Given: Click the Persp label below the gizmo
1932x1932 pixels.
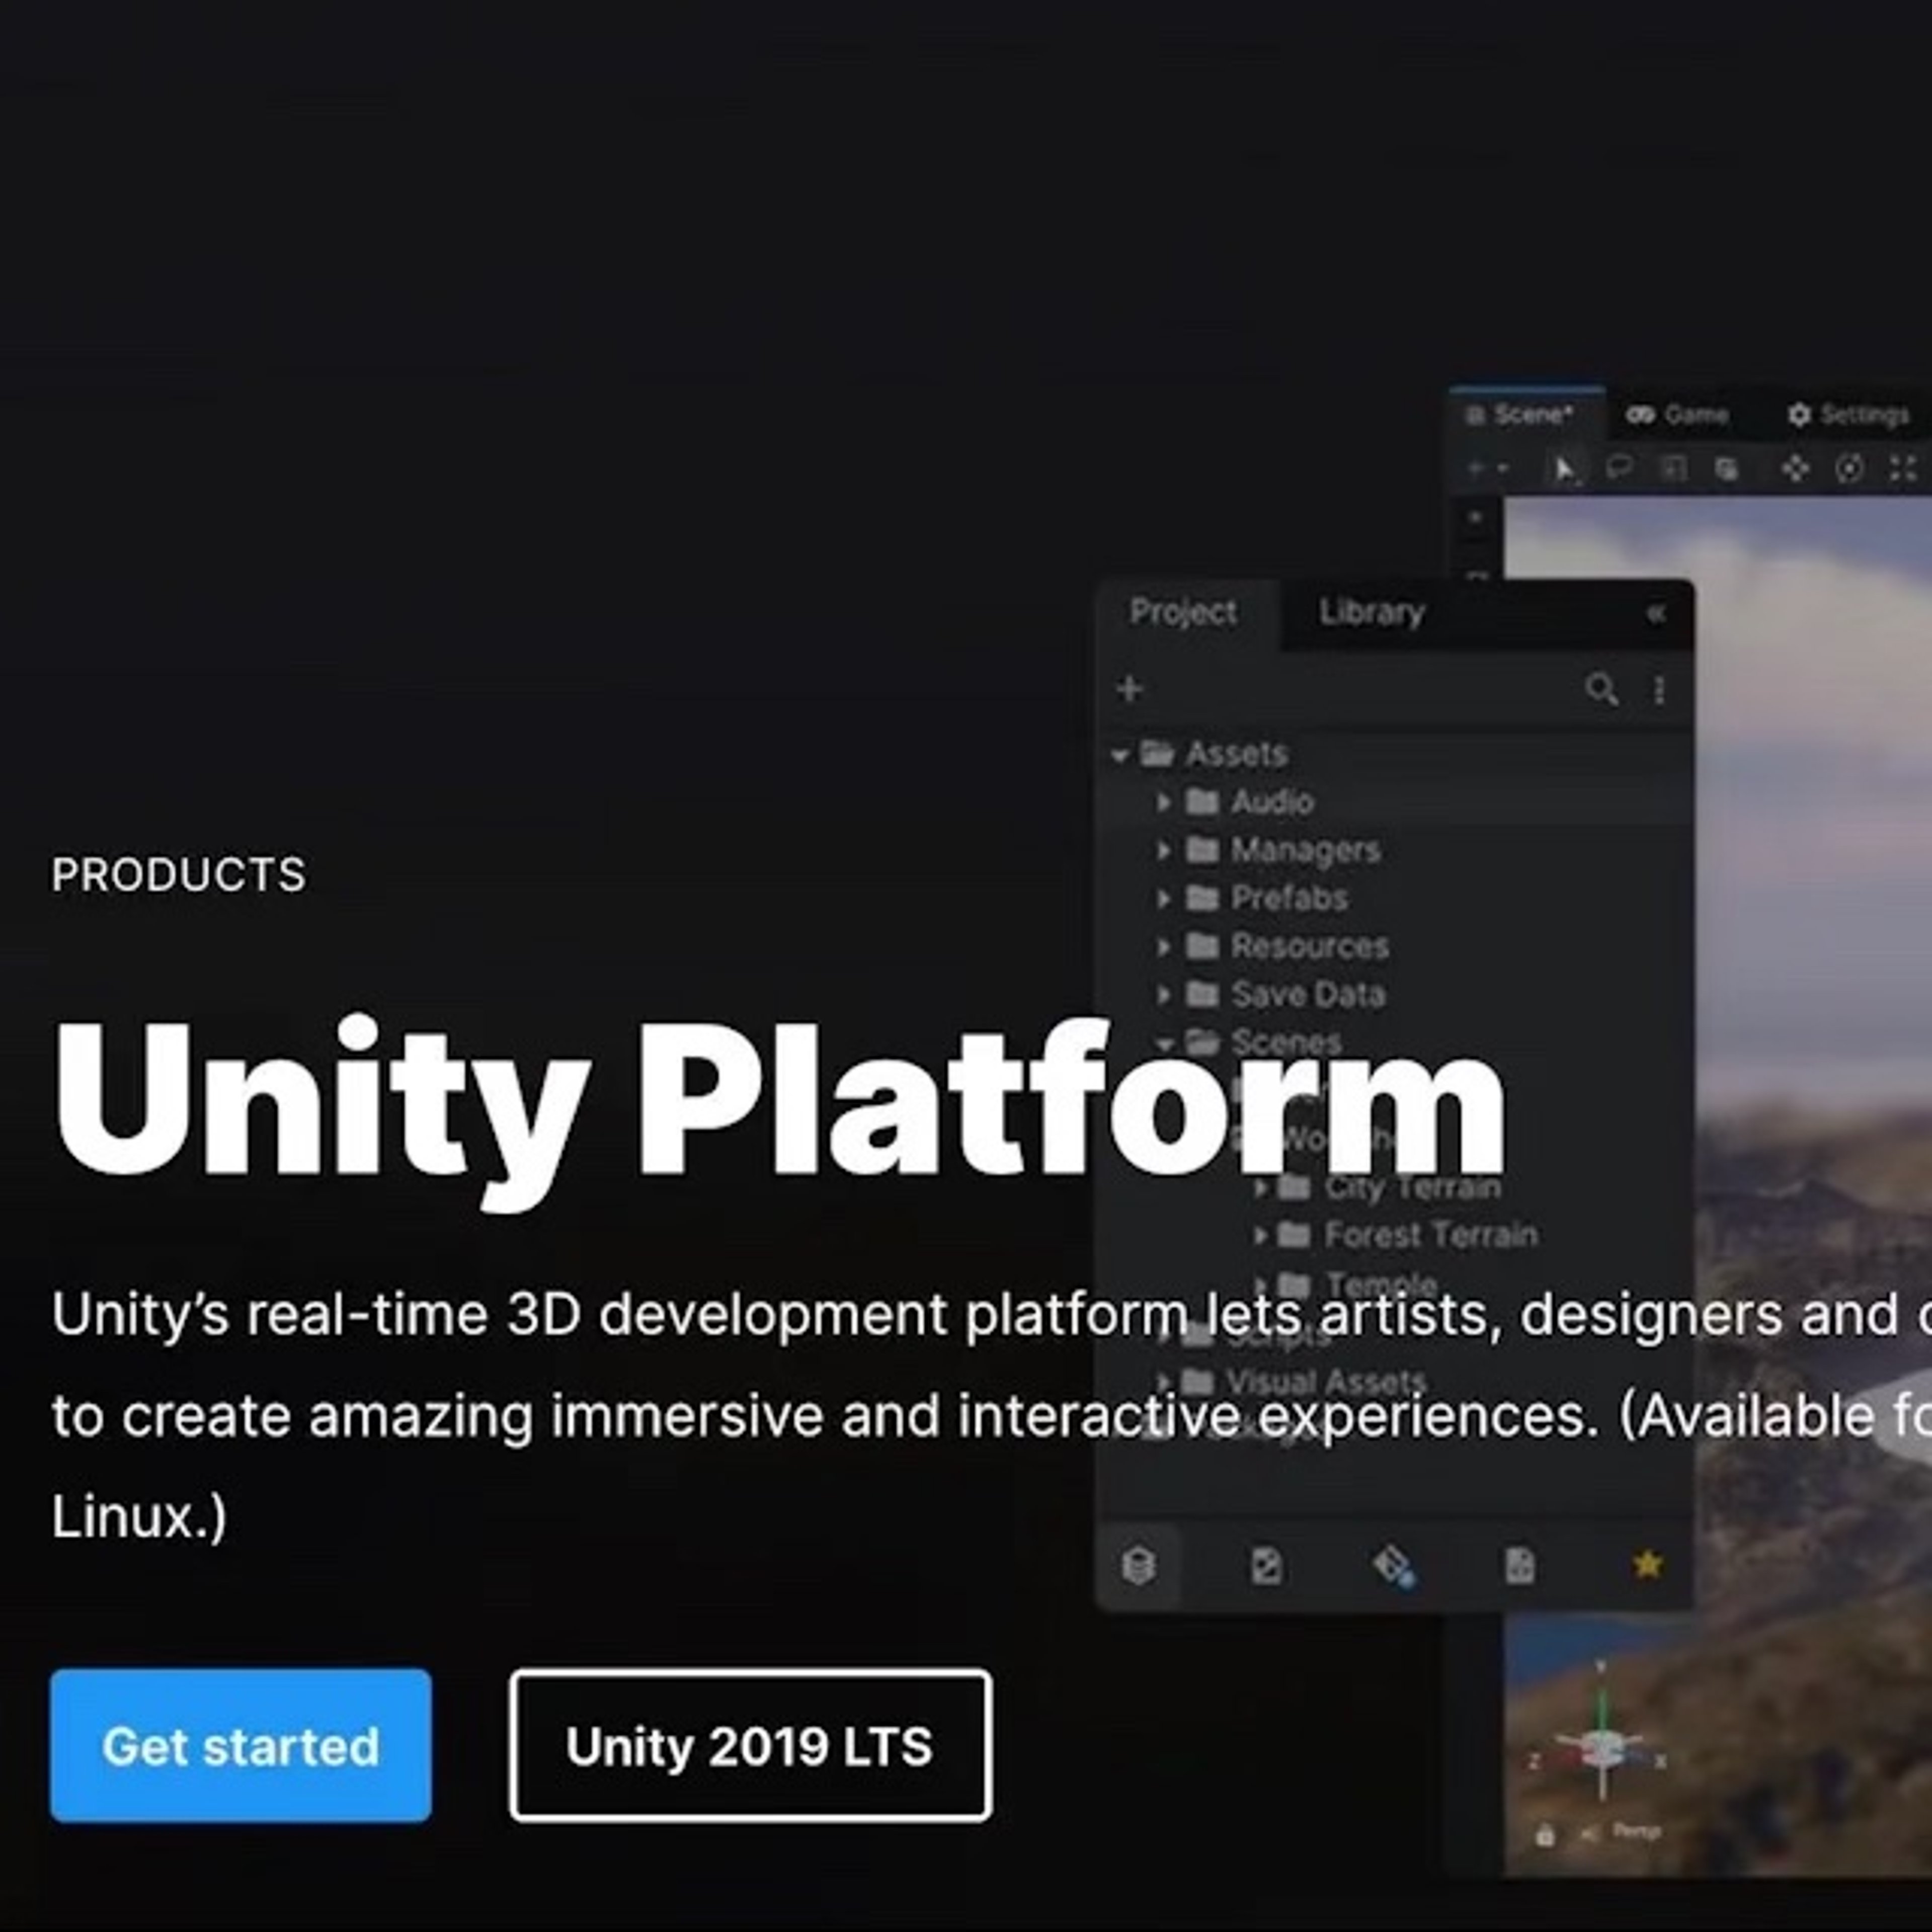Looking at the screenshot, I should click(x=1636, y=1831).
